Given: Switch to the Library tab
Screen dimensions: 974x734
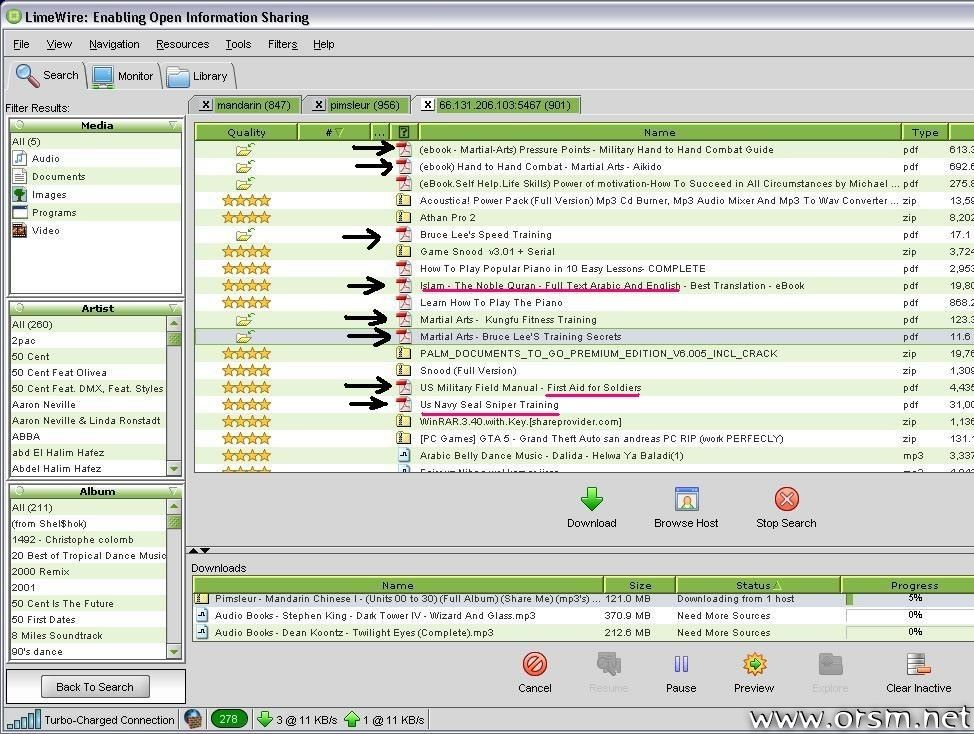Looking at the screenshot, I should point(198,76).
